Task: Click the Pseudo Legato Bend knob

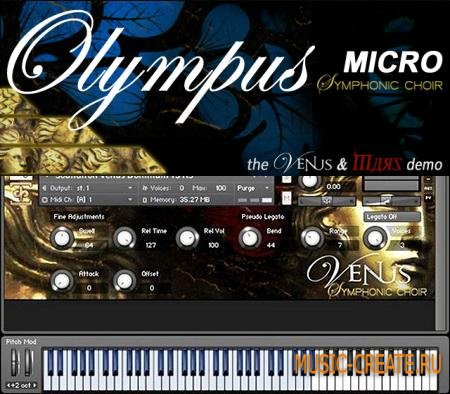Action: tap(250, 238)
